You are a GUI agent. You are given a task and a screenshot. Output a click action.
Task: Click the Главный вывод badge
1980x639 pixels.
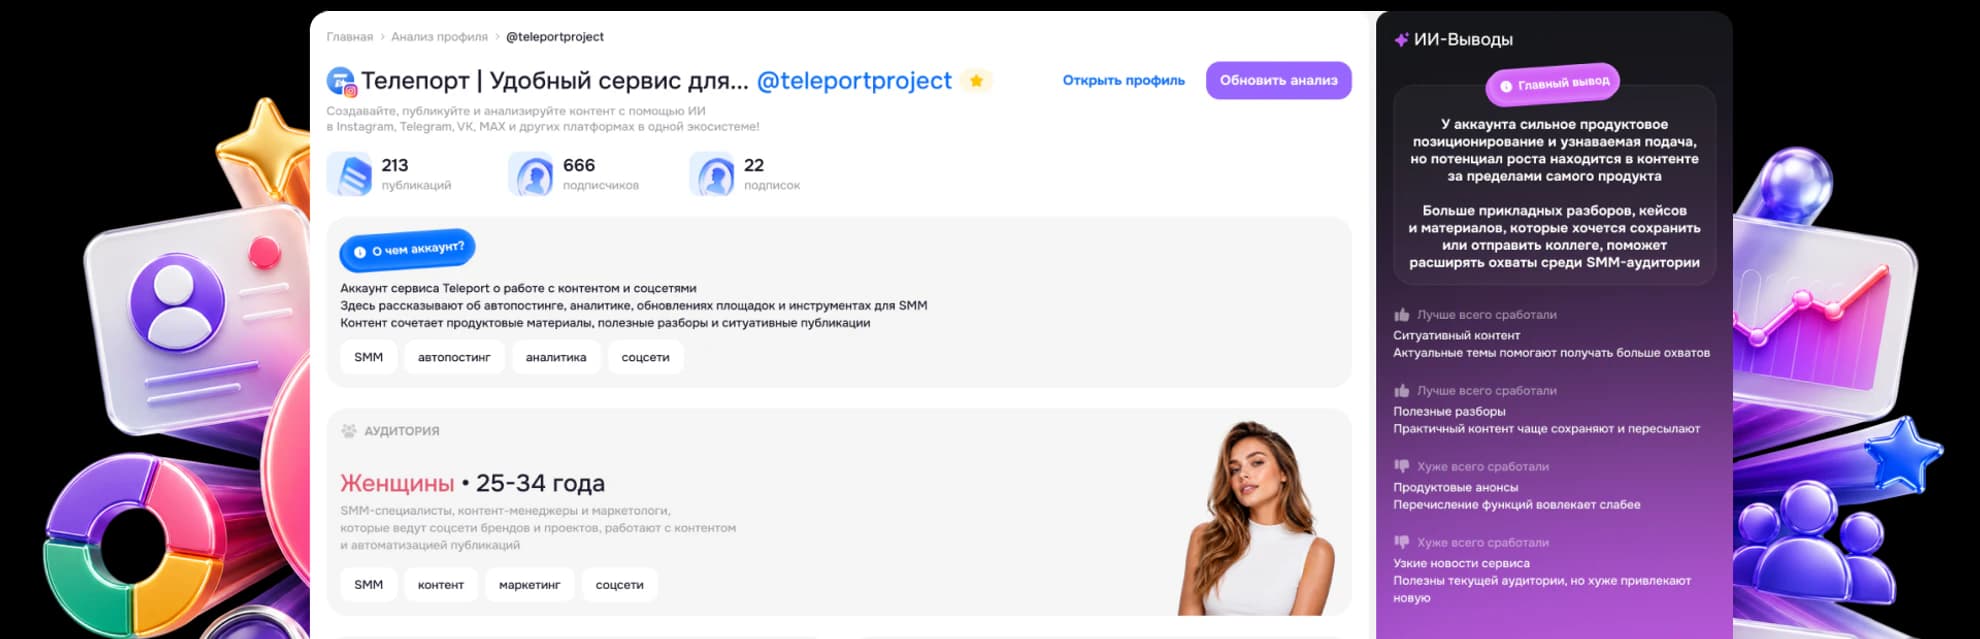click(1553, 84)
